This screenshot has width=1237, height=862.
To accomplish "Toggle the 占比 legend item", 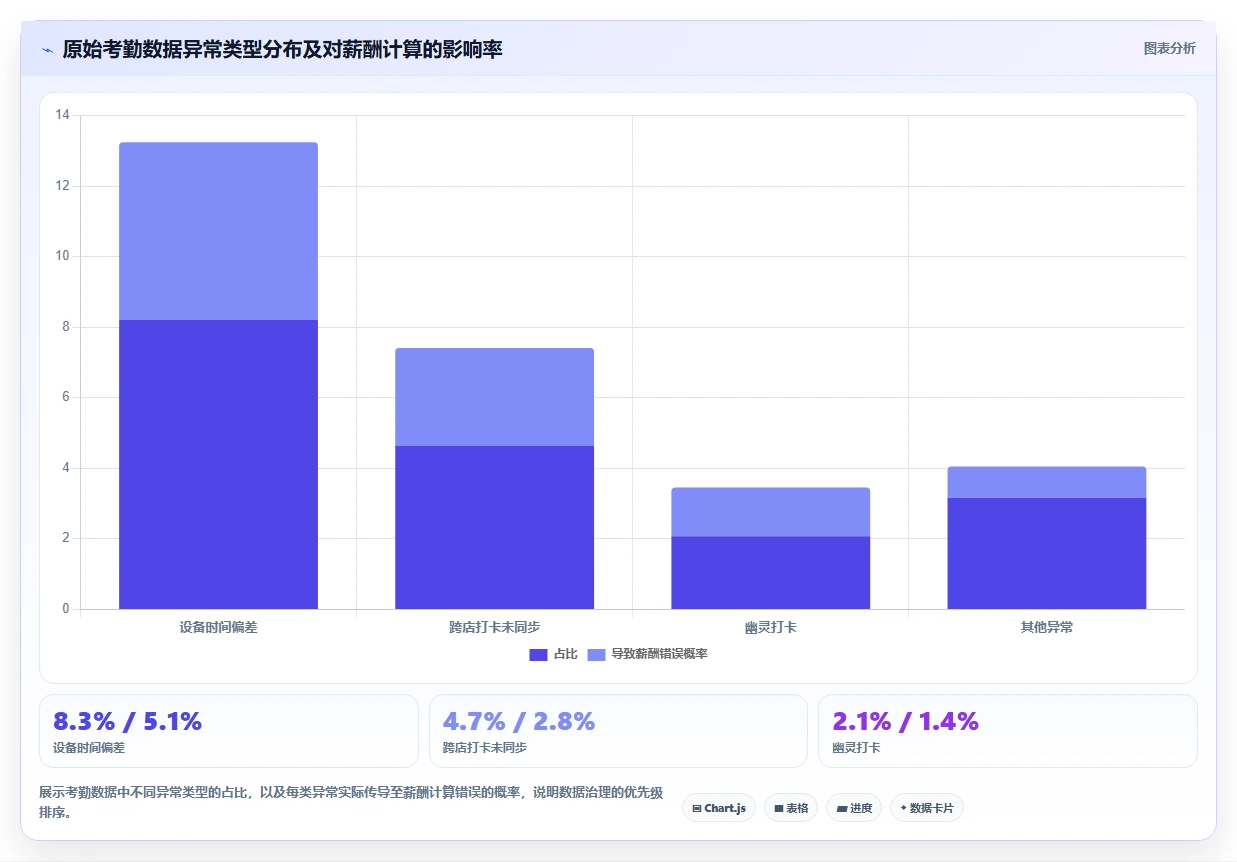I will (x=553, y=654).
